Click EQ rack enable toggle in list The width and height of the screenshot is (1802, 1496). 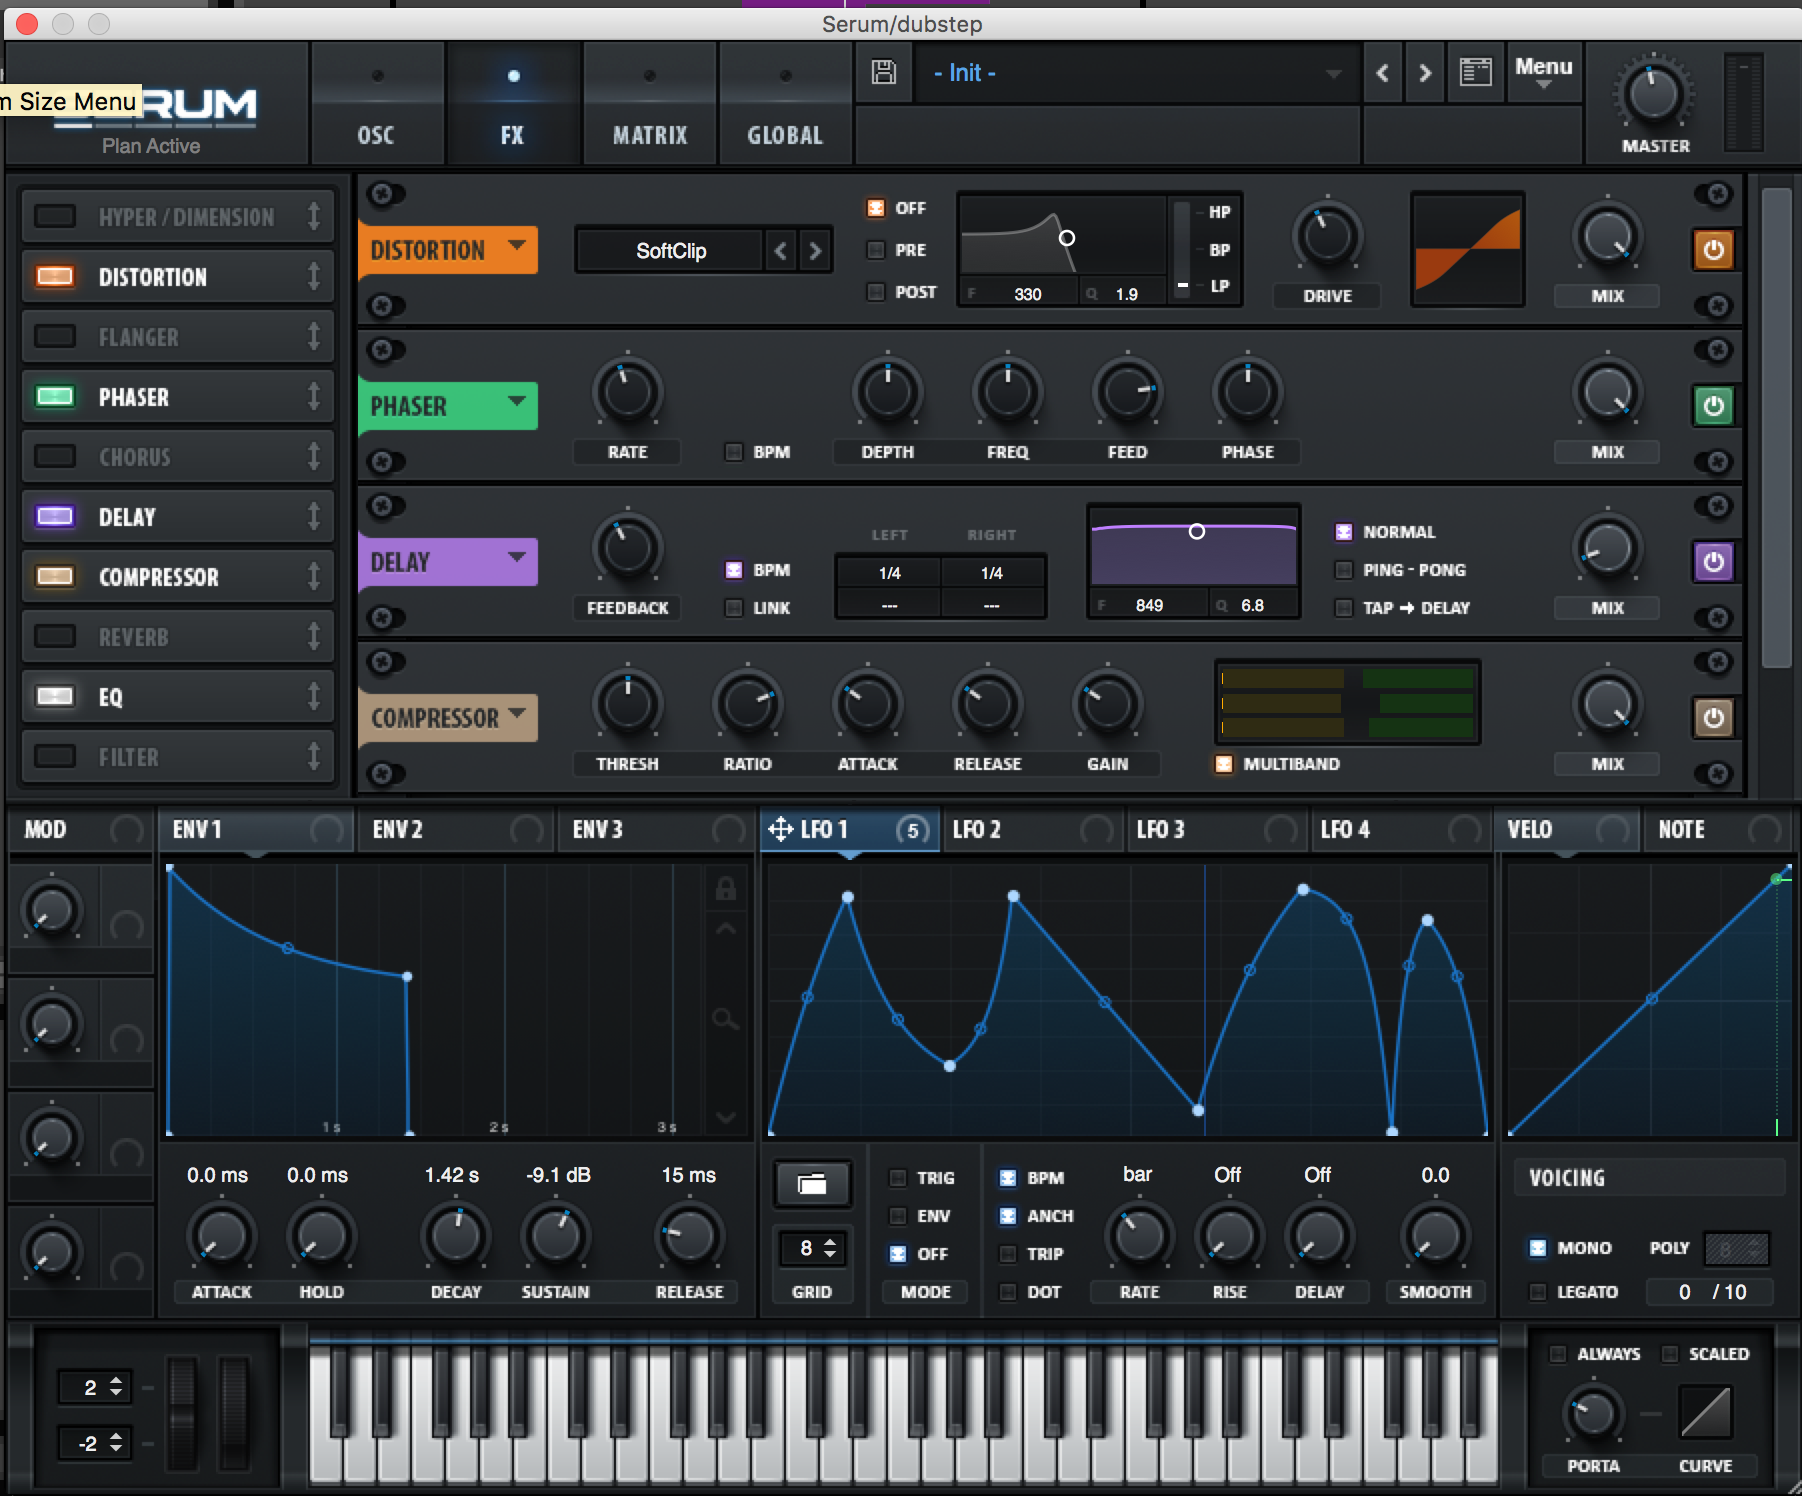tap(55, 697)
